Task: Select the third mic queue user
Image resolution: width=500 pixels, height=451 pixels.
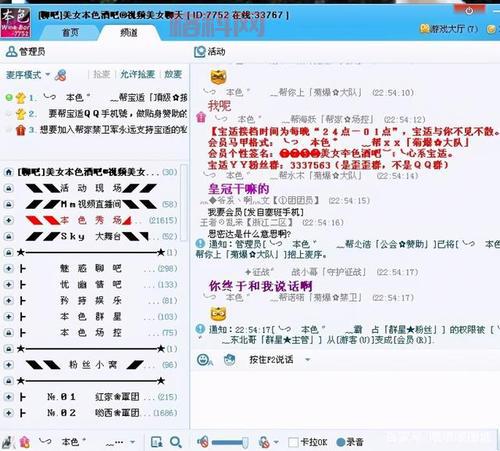Action: [x=96, y=130]
